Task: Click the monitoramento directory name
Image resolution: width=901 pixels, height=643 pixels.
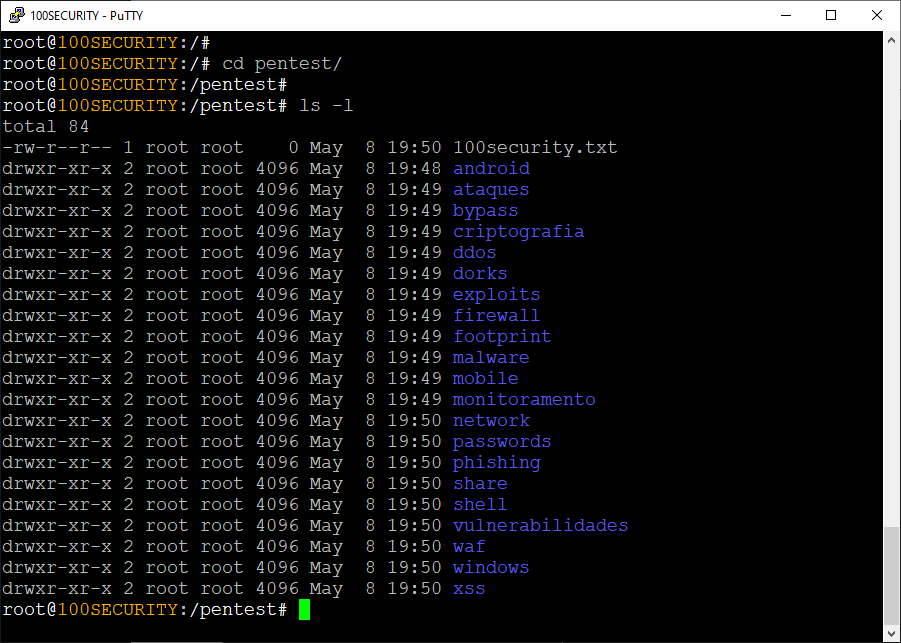Action: pos(524,399)
